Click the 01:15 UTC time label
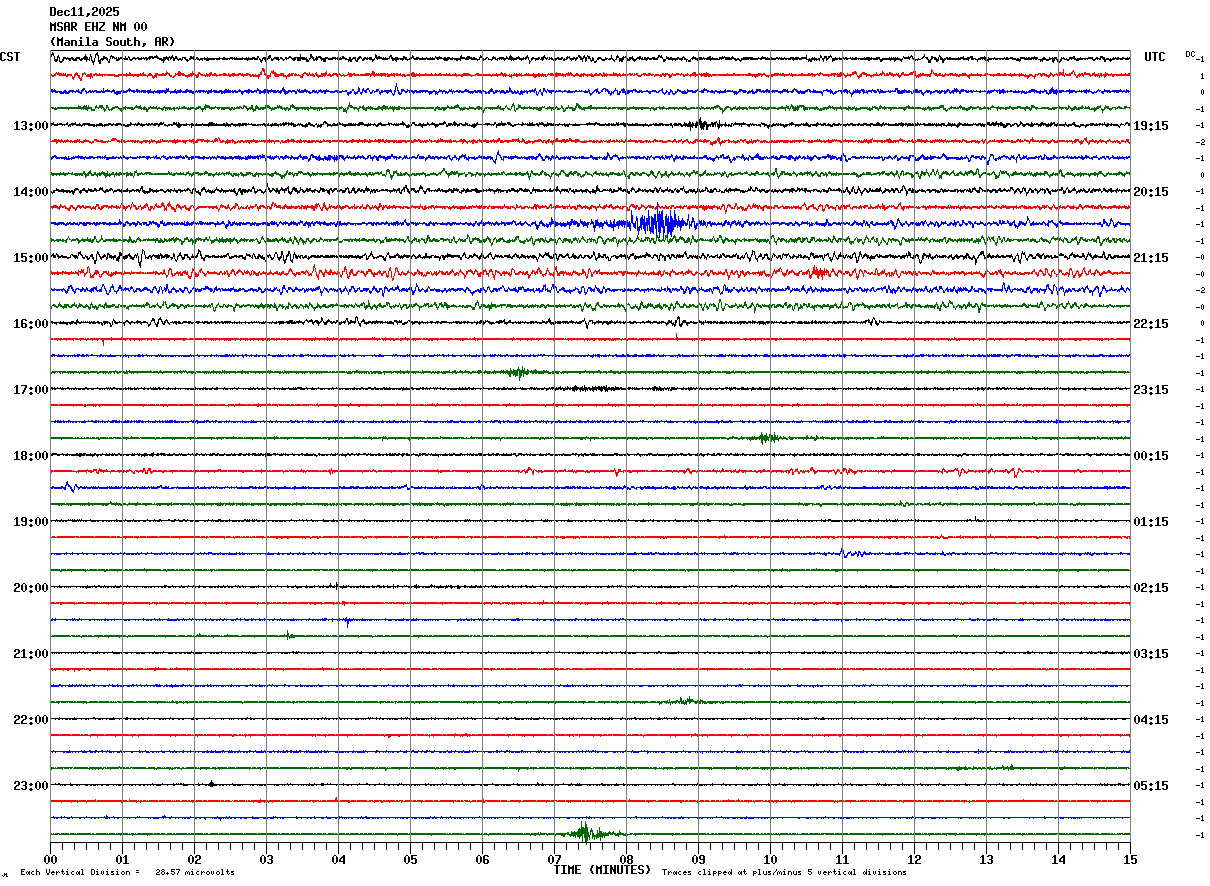1210x886 pixels. 1151,522
